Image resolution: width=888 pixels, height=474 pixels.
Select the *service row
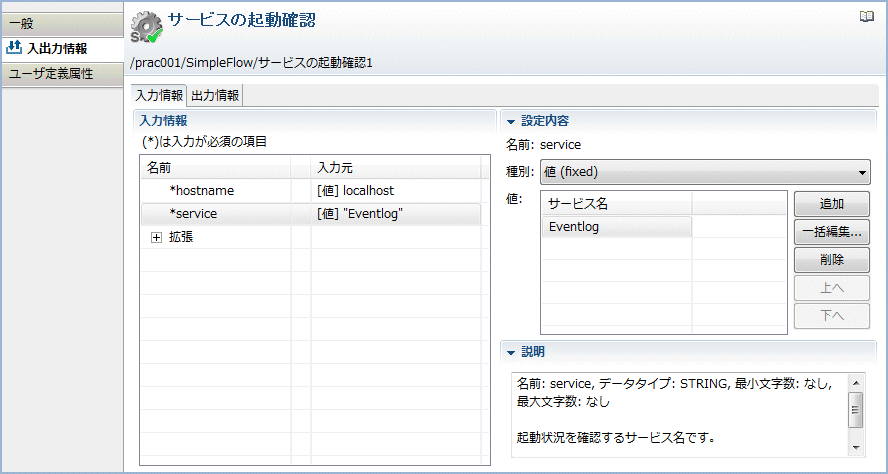point(310,214)
